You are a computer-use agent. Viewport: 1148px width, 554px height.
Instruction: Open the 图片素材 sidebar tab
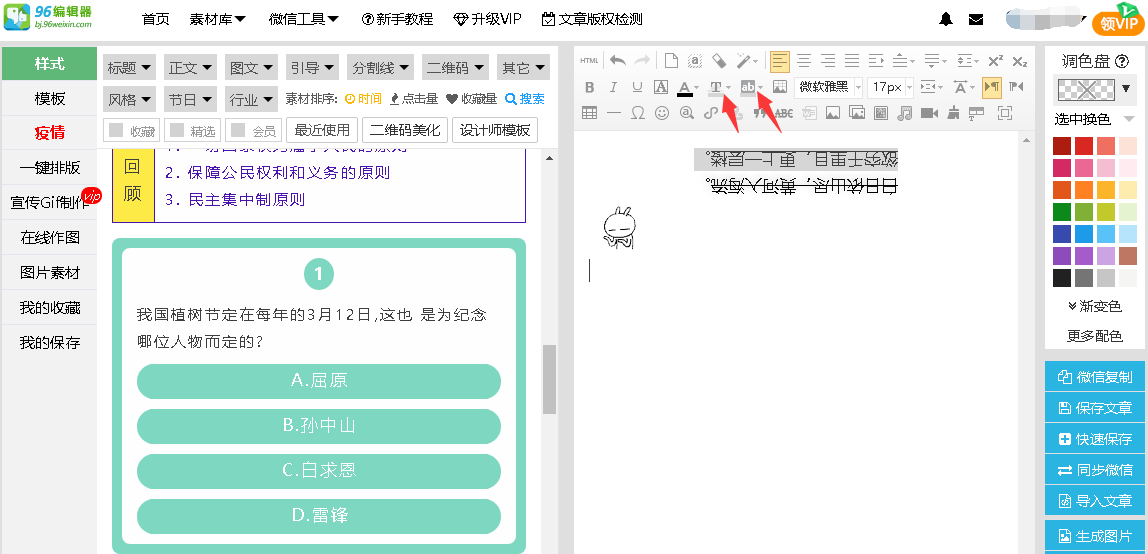pyautogui.click(x=50, y=273)
